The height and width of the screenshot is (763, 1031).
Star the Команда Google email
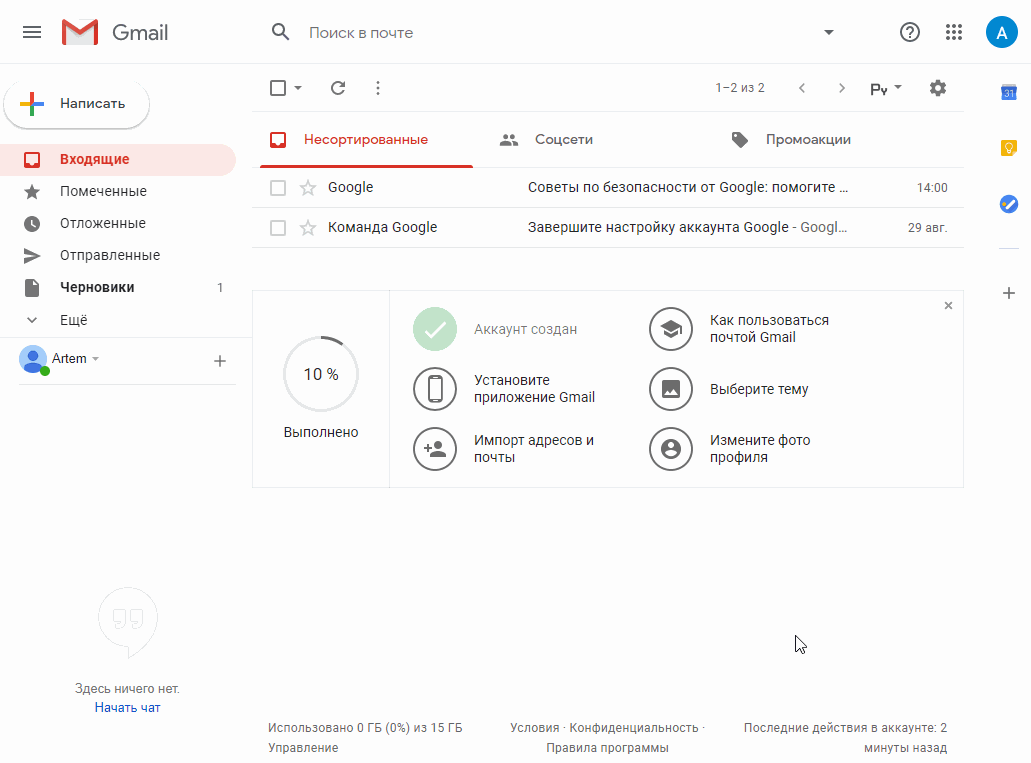coord(308,228)
